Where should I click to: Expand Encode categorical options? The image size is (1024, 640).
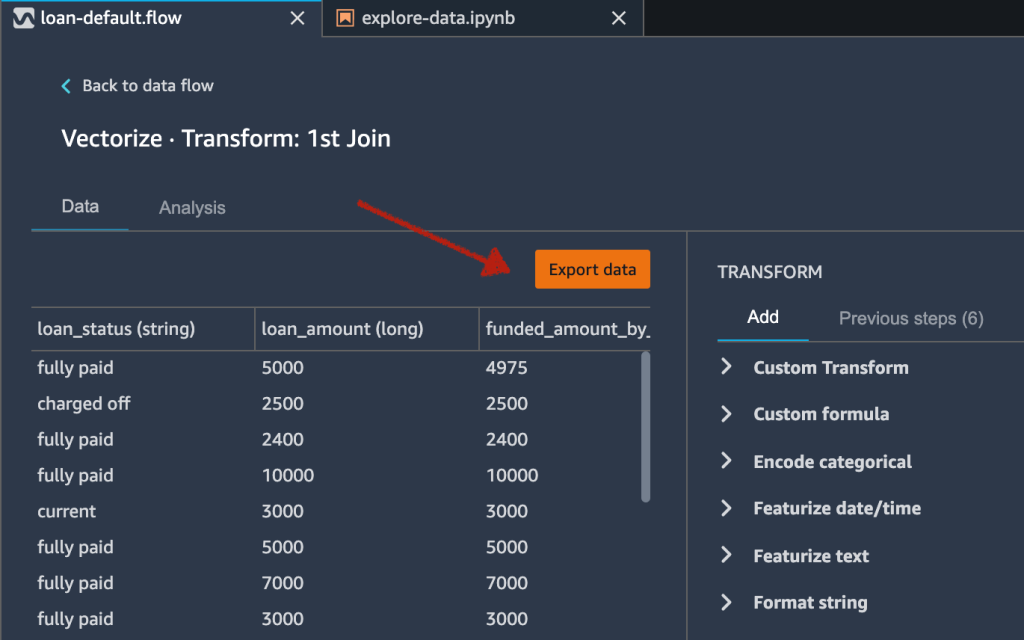(831, 462)
